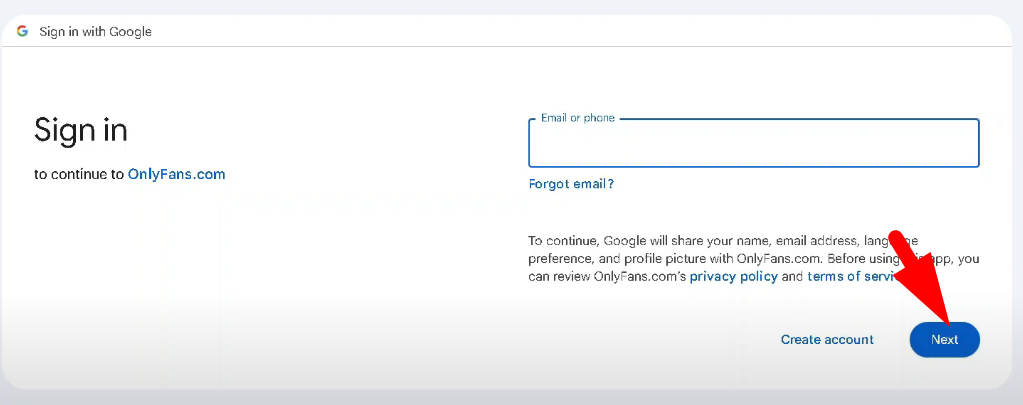Click the word "preference" in the disclosure
The height and width of the screenshot is (405, 1023).
[x=560, y=259]
